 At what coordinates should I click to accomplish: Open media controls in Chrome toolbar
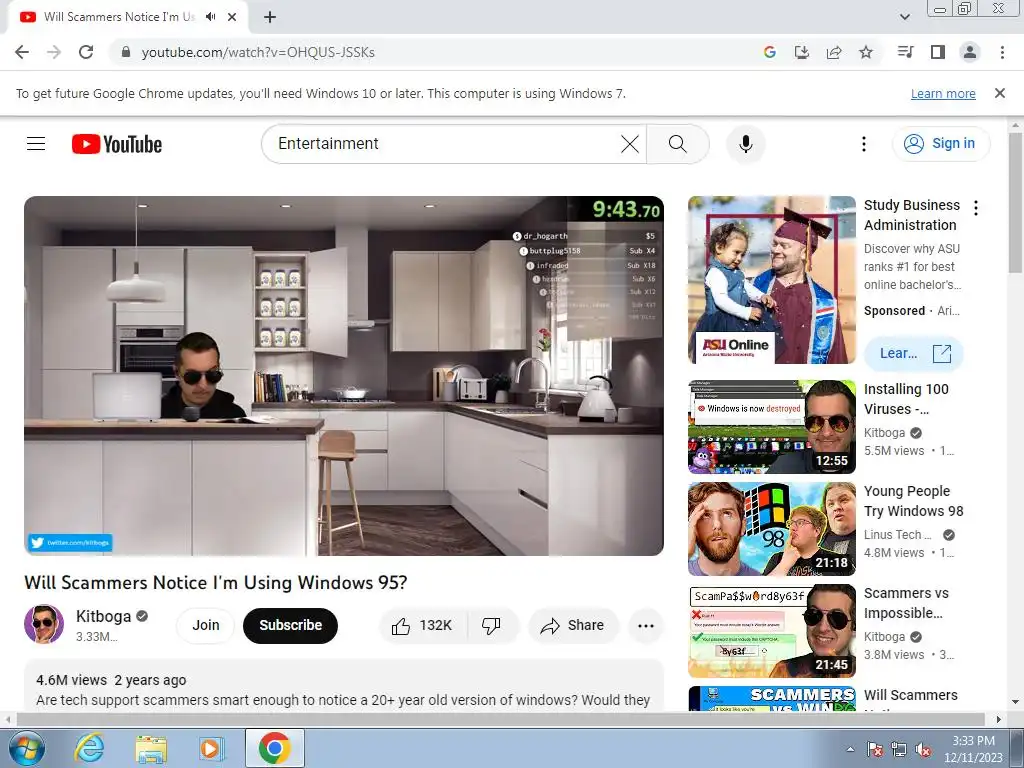pyautogui.click(x=905, y=52)
